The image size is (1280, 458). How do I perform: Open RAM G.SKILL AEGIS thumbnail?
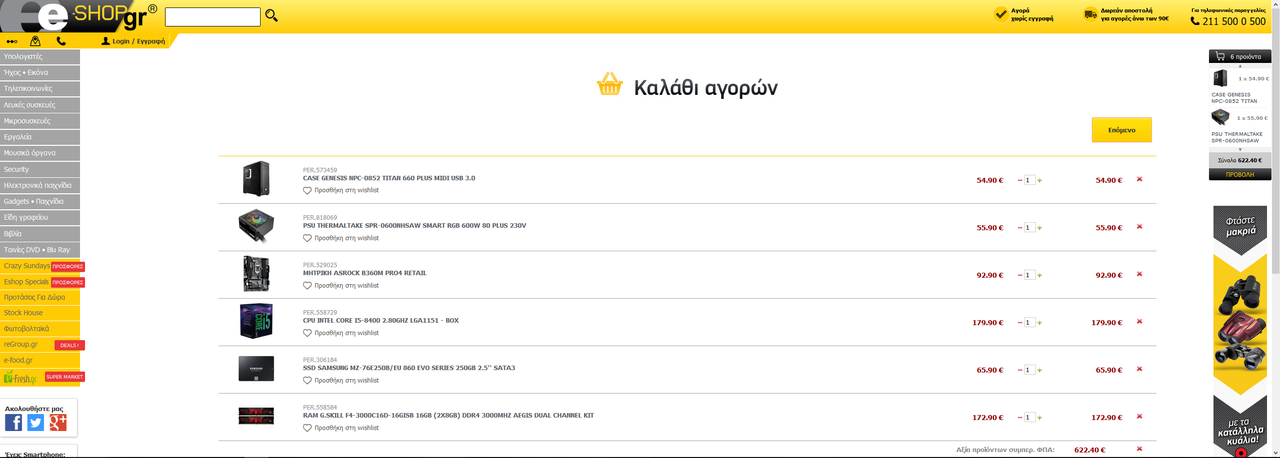256,416
